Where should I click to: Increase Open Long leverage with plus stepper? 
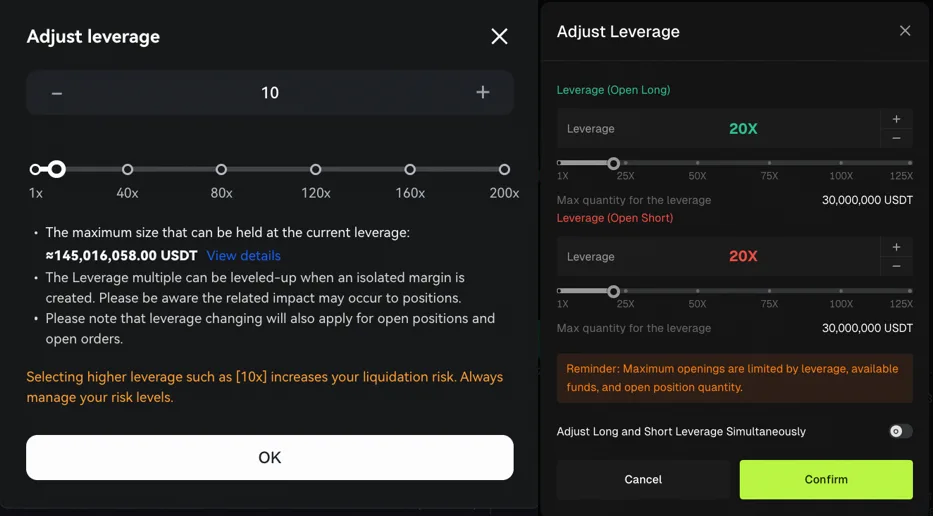point(896,119)
